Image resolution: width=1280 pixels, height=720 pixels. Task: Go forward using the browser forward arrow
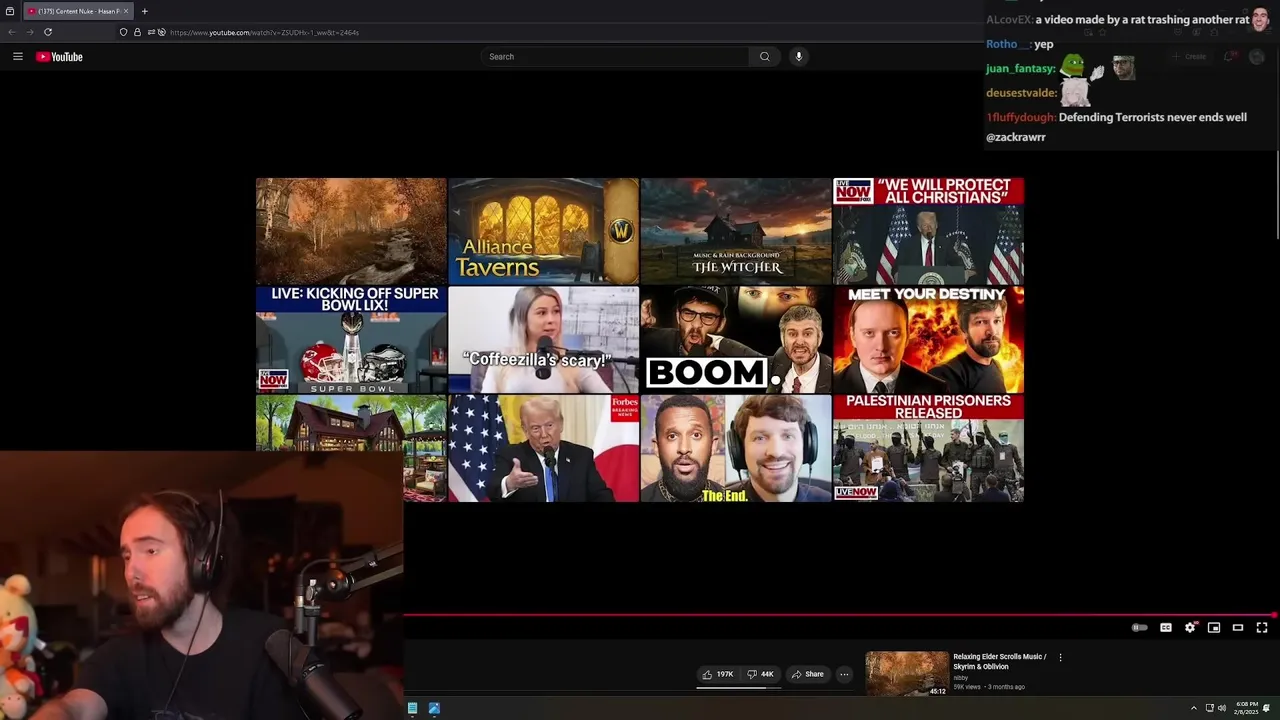pos(29,32)
